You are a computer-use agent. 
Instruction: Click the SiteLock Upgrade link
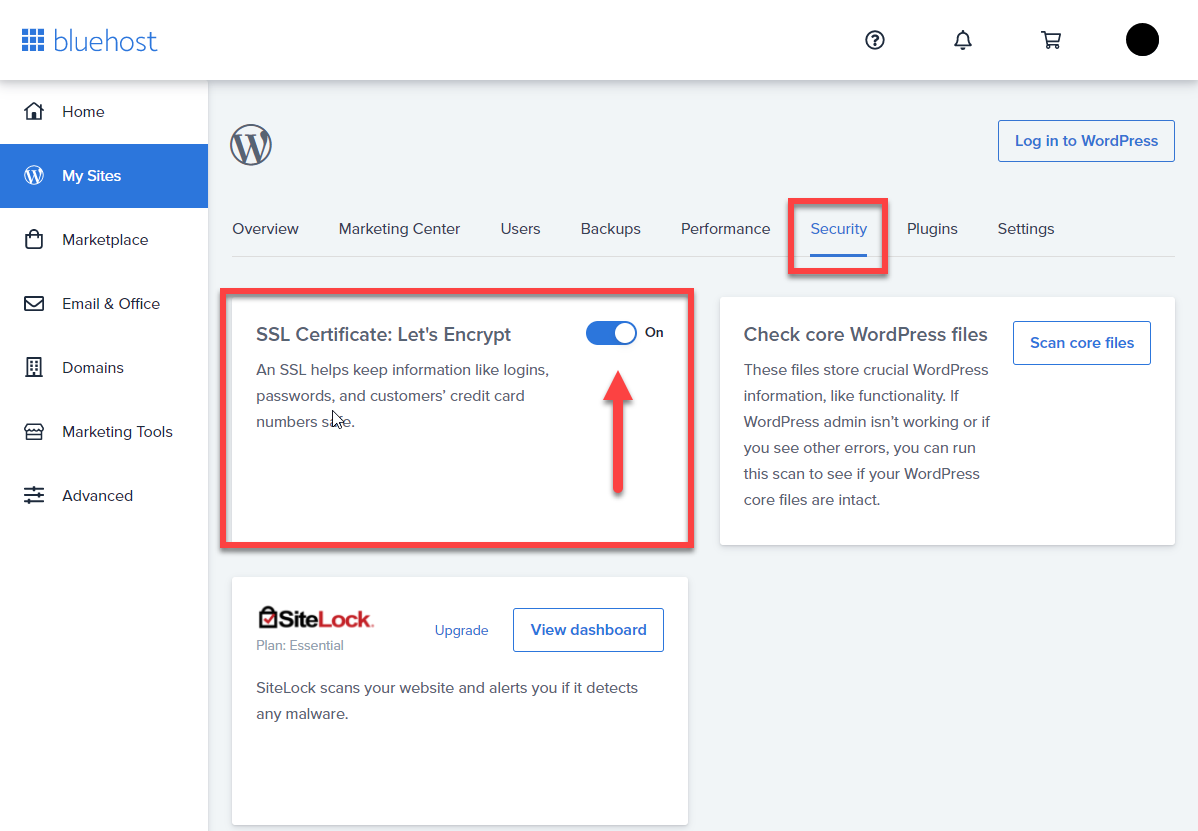click(x=461, y=630)
